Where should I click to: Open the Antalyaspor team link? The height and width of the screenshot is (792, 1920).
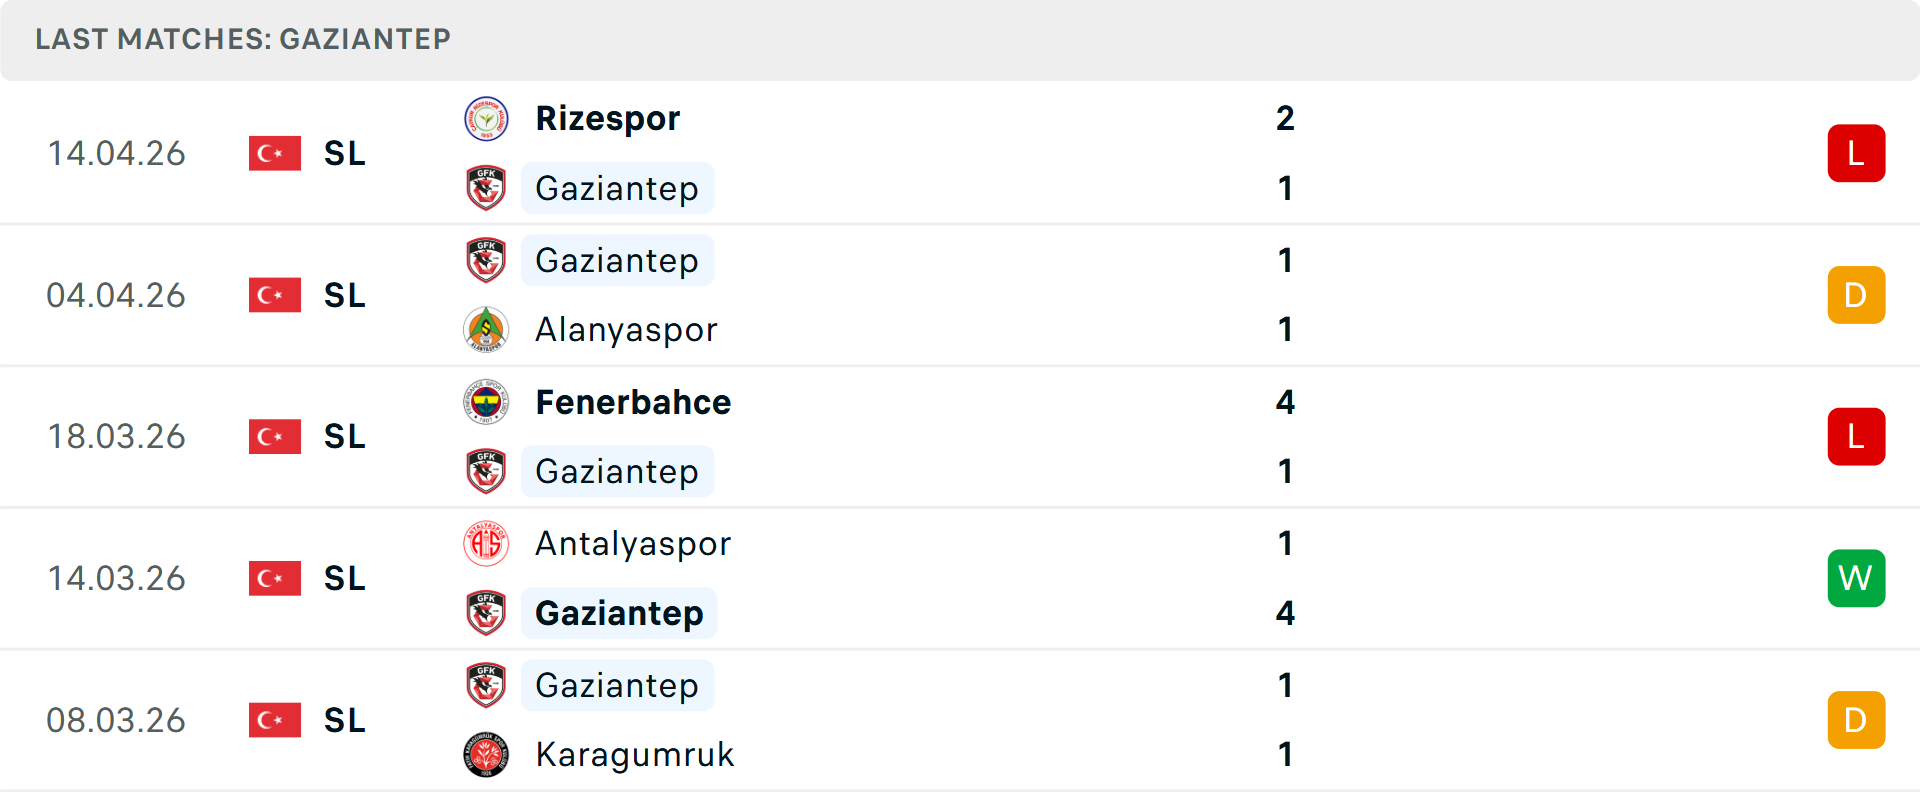tap(633, 544)
